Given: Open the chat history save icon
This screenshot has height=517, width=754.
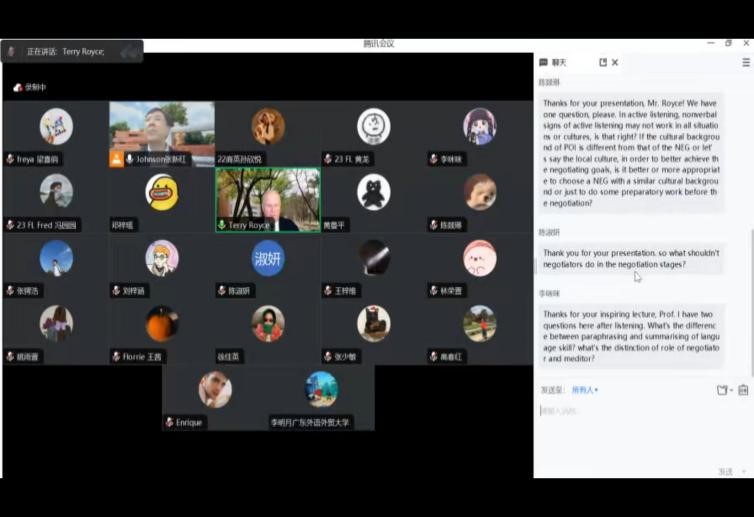Looking at the screenshot, I should coord(743,390).
